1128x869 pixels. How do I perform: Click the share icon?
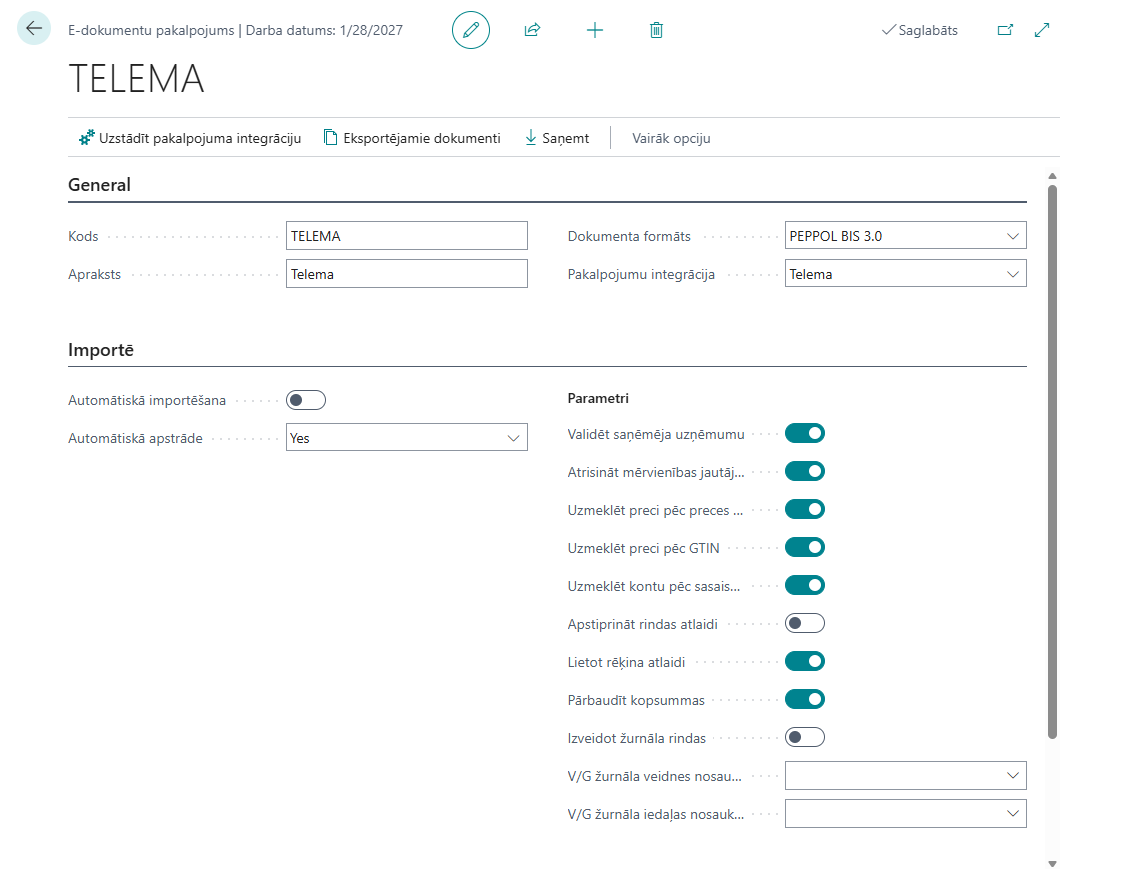532,30
